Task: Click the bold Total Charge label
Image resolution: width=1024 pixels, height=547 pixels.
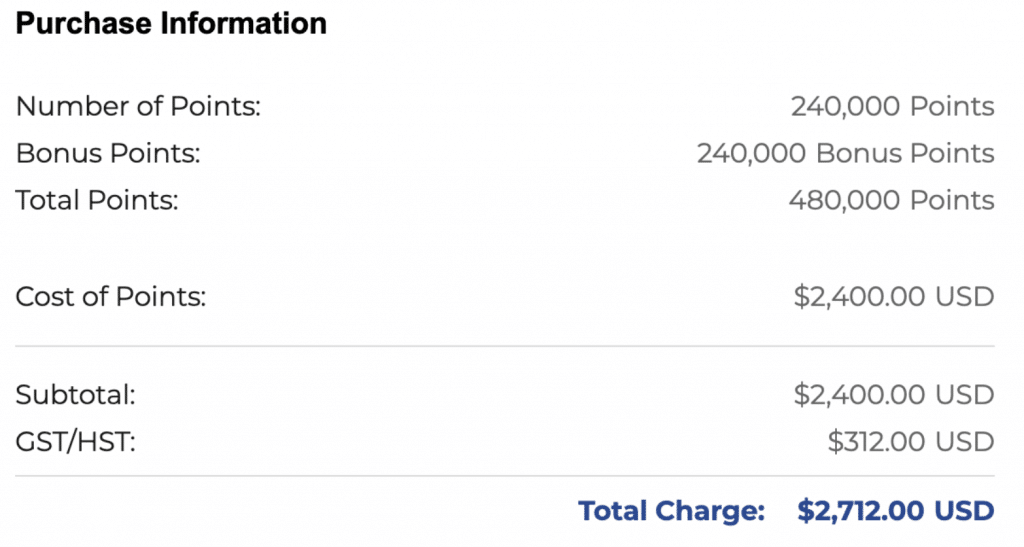Action: [x=671, y=511]
